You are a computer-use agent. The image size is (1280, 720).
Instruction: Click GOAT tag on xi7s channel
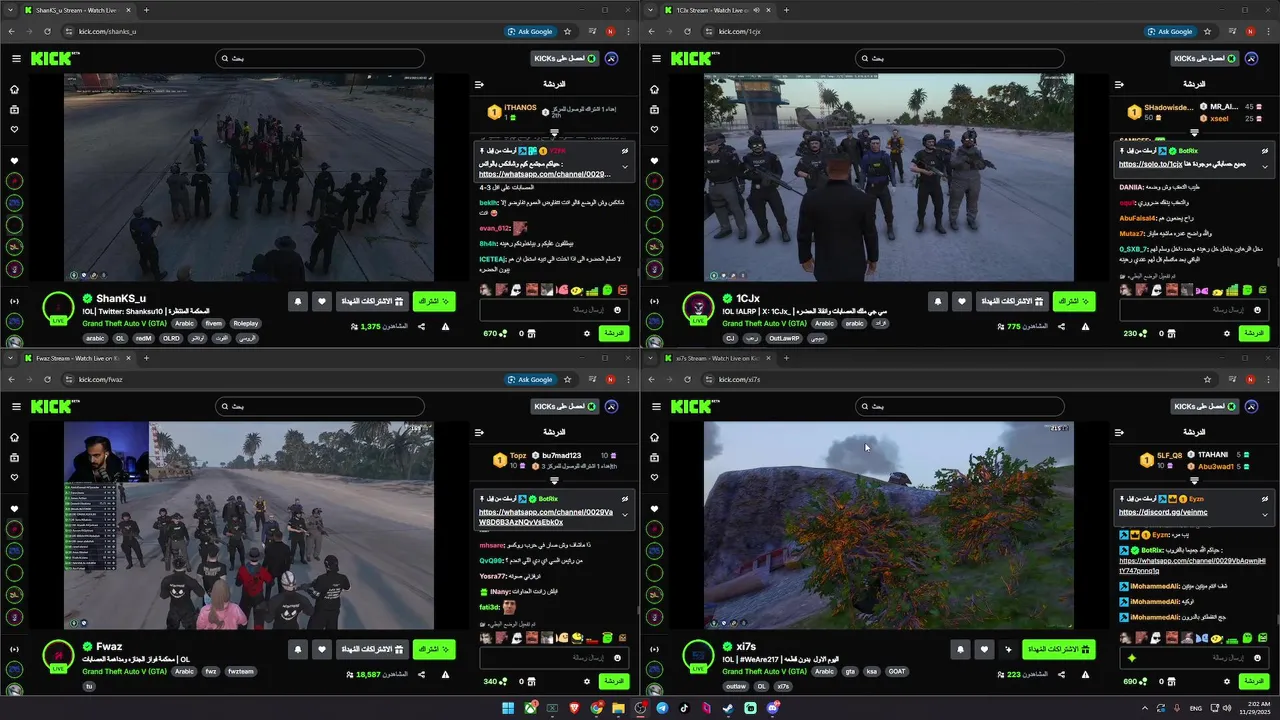point(897,671)
